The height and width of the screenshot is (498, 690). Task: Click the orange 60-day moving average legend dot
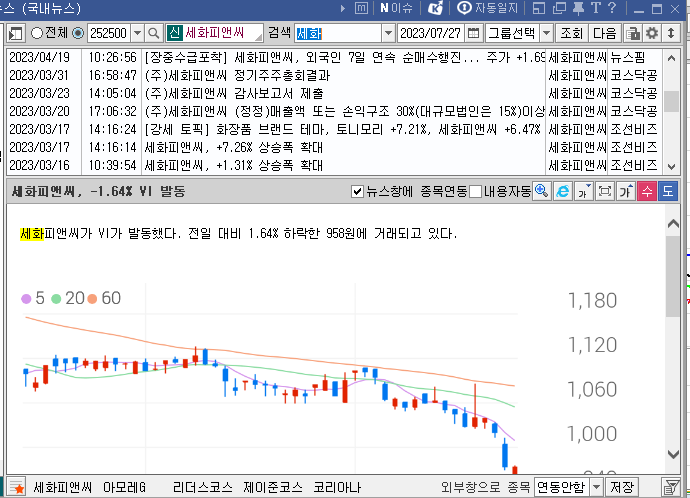coord(92,299)
